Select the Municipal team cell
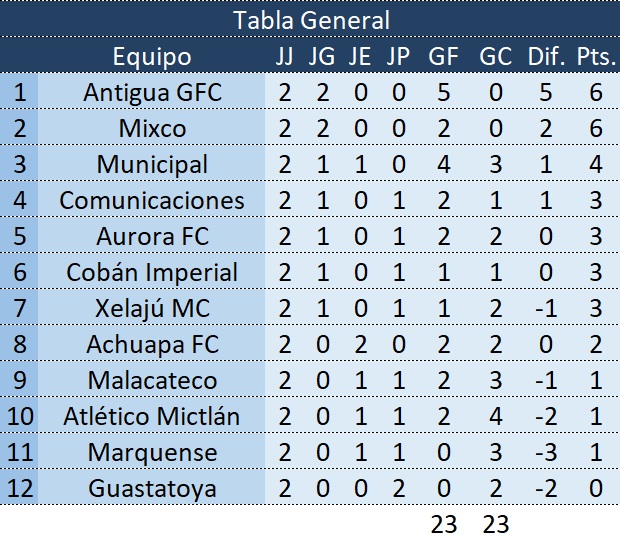The width and height of the screenshot is (620, 535). [152, 165]
